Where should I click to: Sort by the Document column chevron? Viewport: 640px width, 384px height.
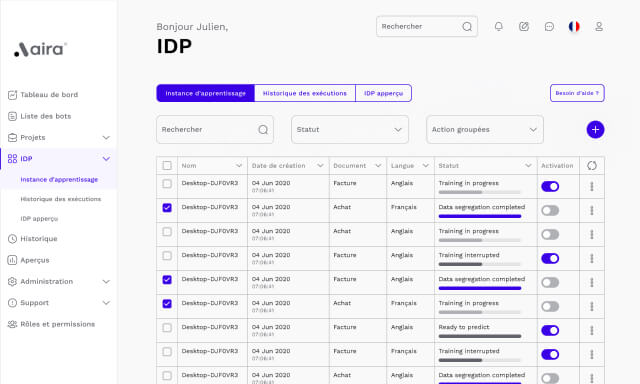[378, 166]
